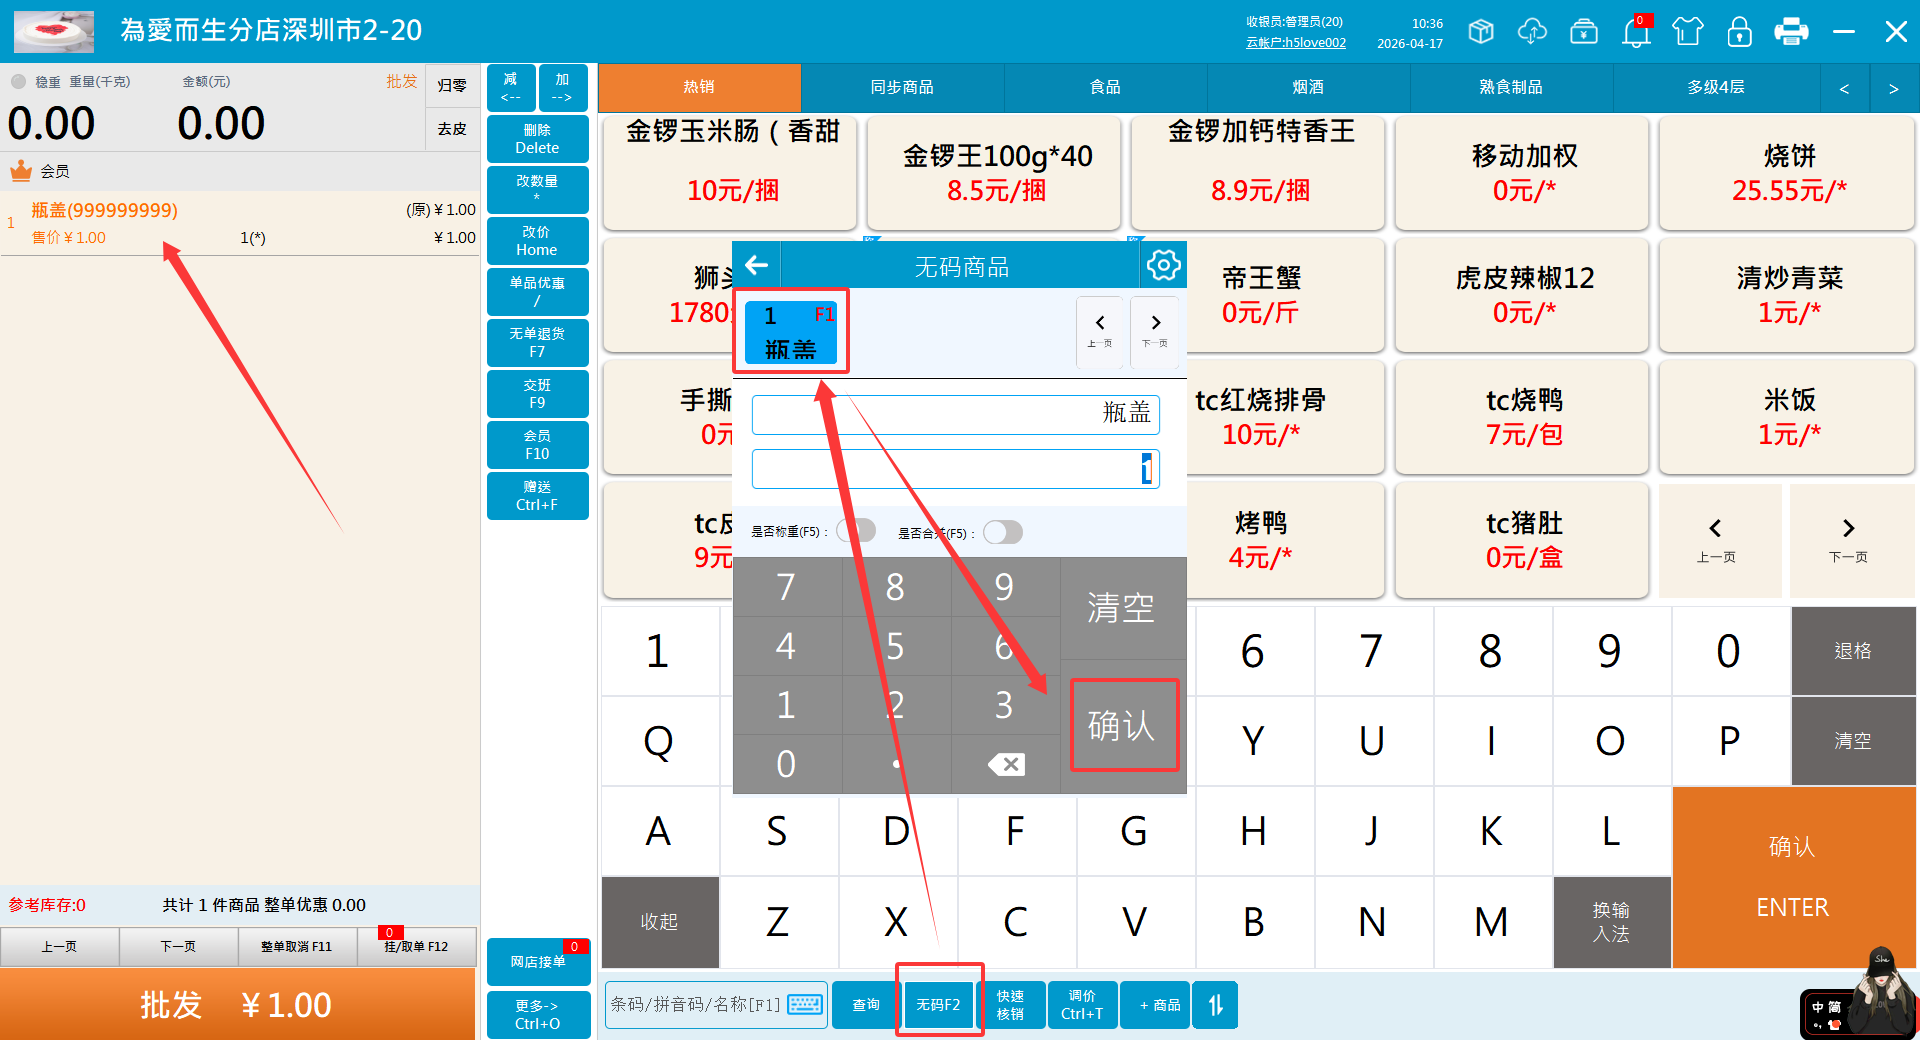Image resolution: width=1920 pixels, height=1040 pixels.
Task: Go to 下一页 in product grid
Action: [1848, 540]
